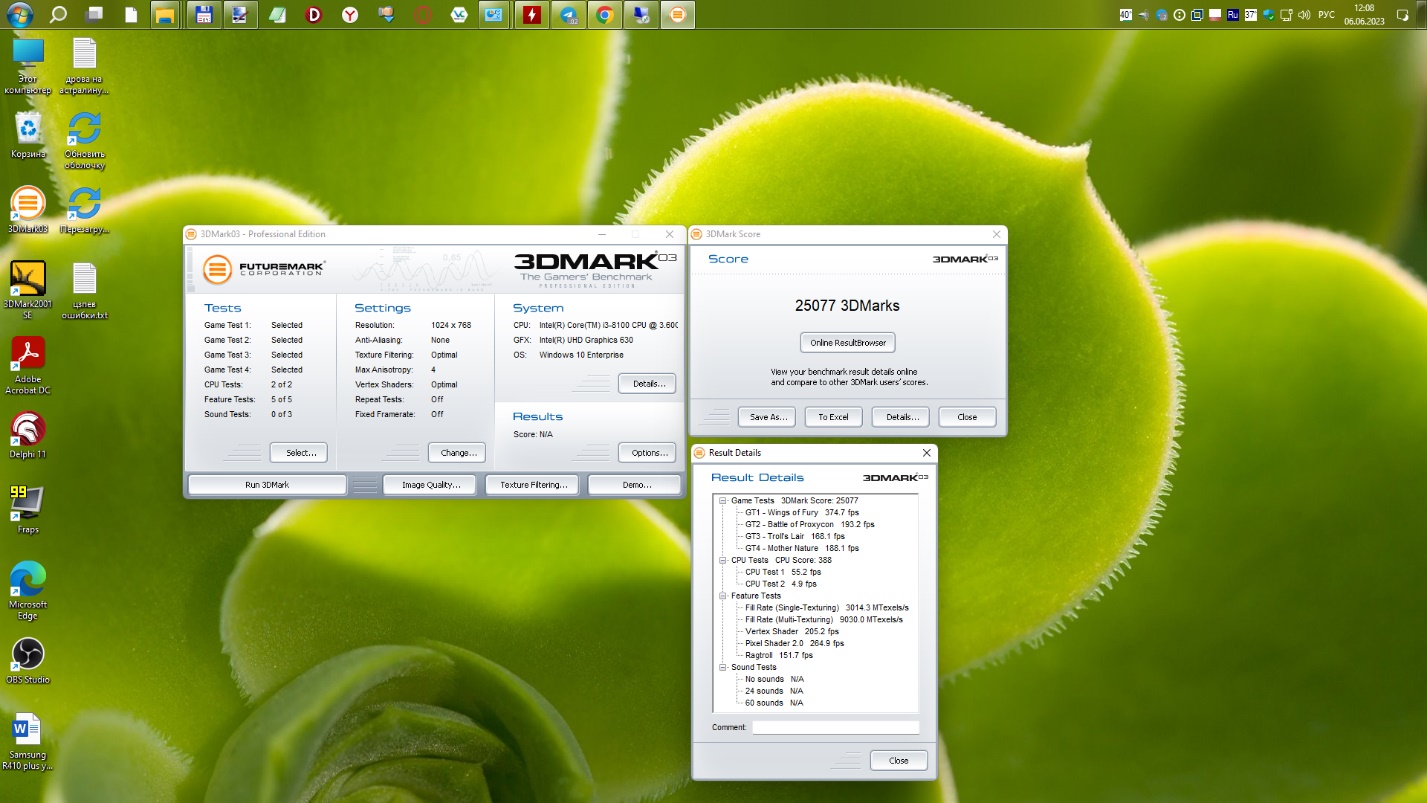
Task: Open Microsoft Edge desktop shortcut
Action: pyautogui.click(x=27, y=580)
